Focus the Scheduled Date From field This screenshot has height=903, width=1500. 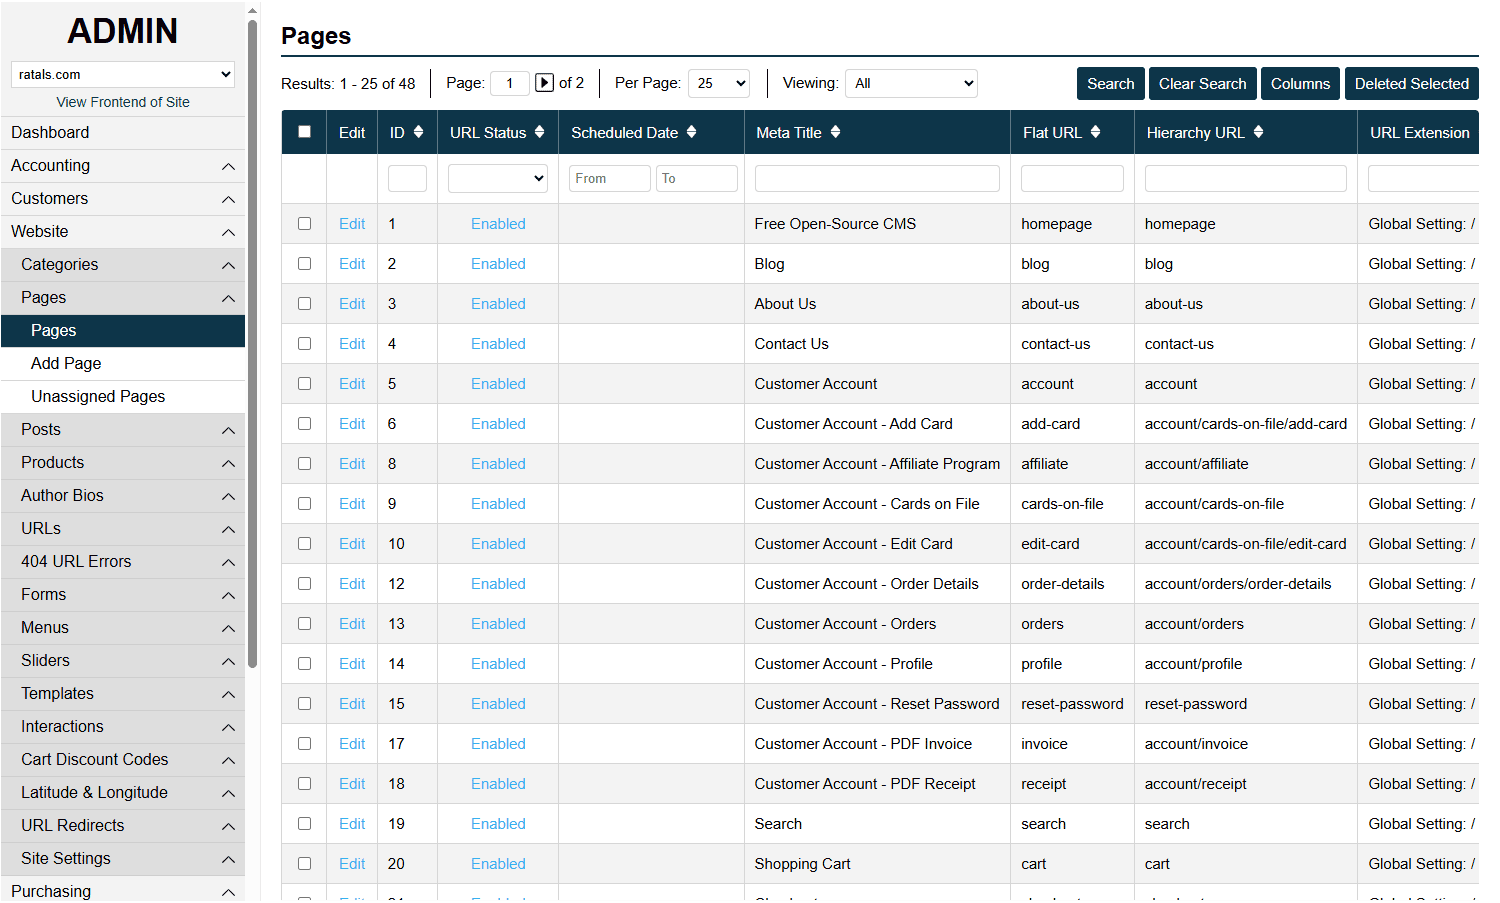[610, 178]
